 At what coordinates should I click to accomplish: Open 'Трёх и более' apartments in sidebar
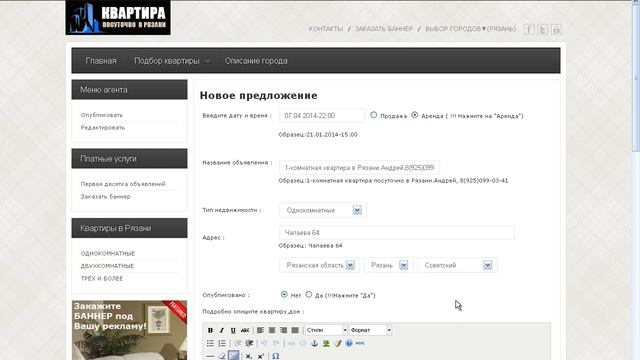click(102, 279)
